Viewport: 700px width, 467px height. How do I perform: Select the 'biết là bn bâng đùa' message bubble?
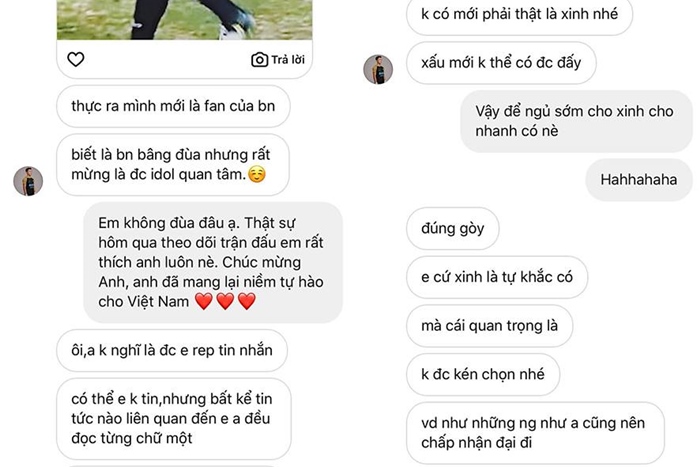(x=173, y=165)
